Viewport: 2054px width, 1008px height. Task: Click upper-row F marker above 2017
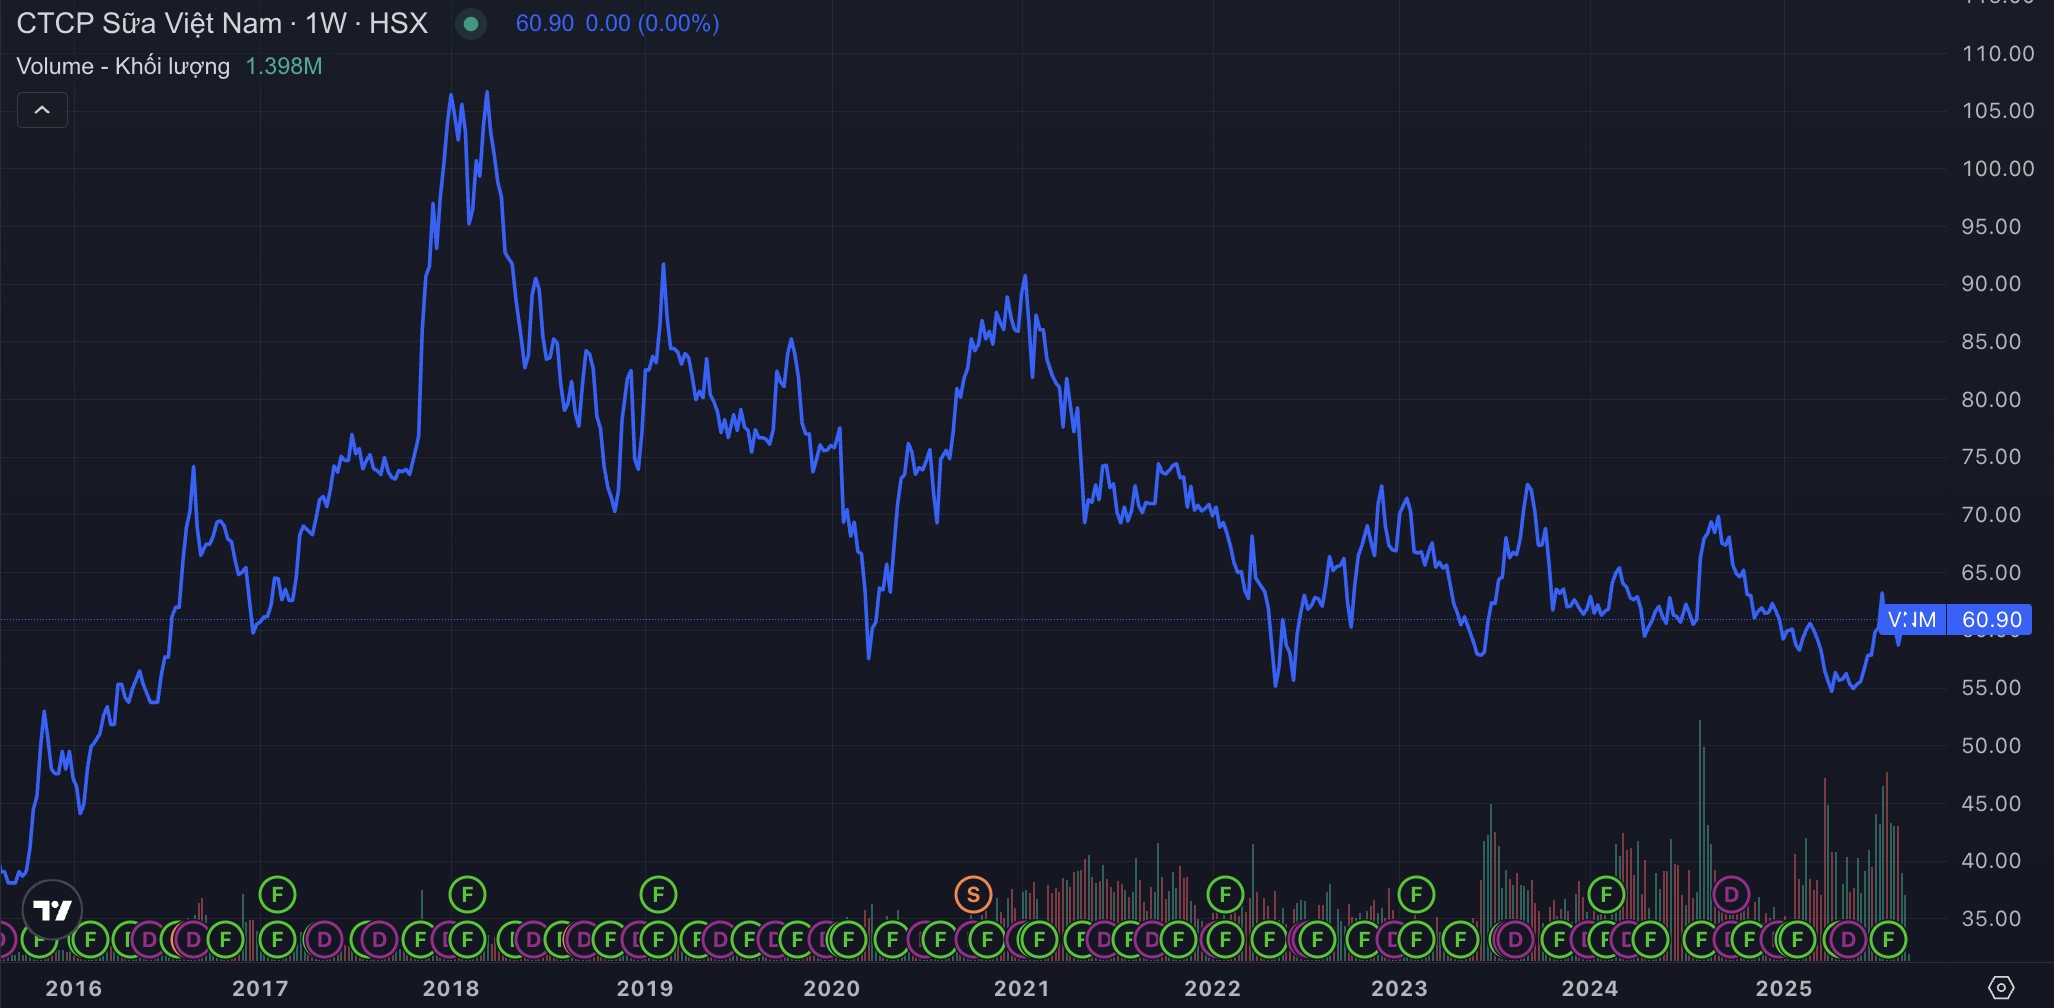(277, 894)
